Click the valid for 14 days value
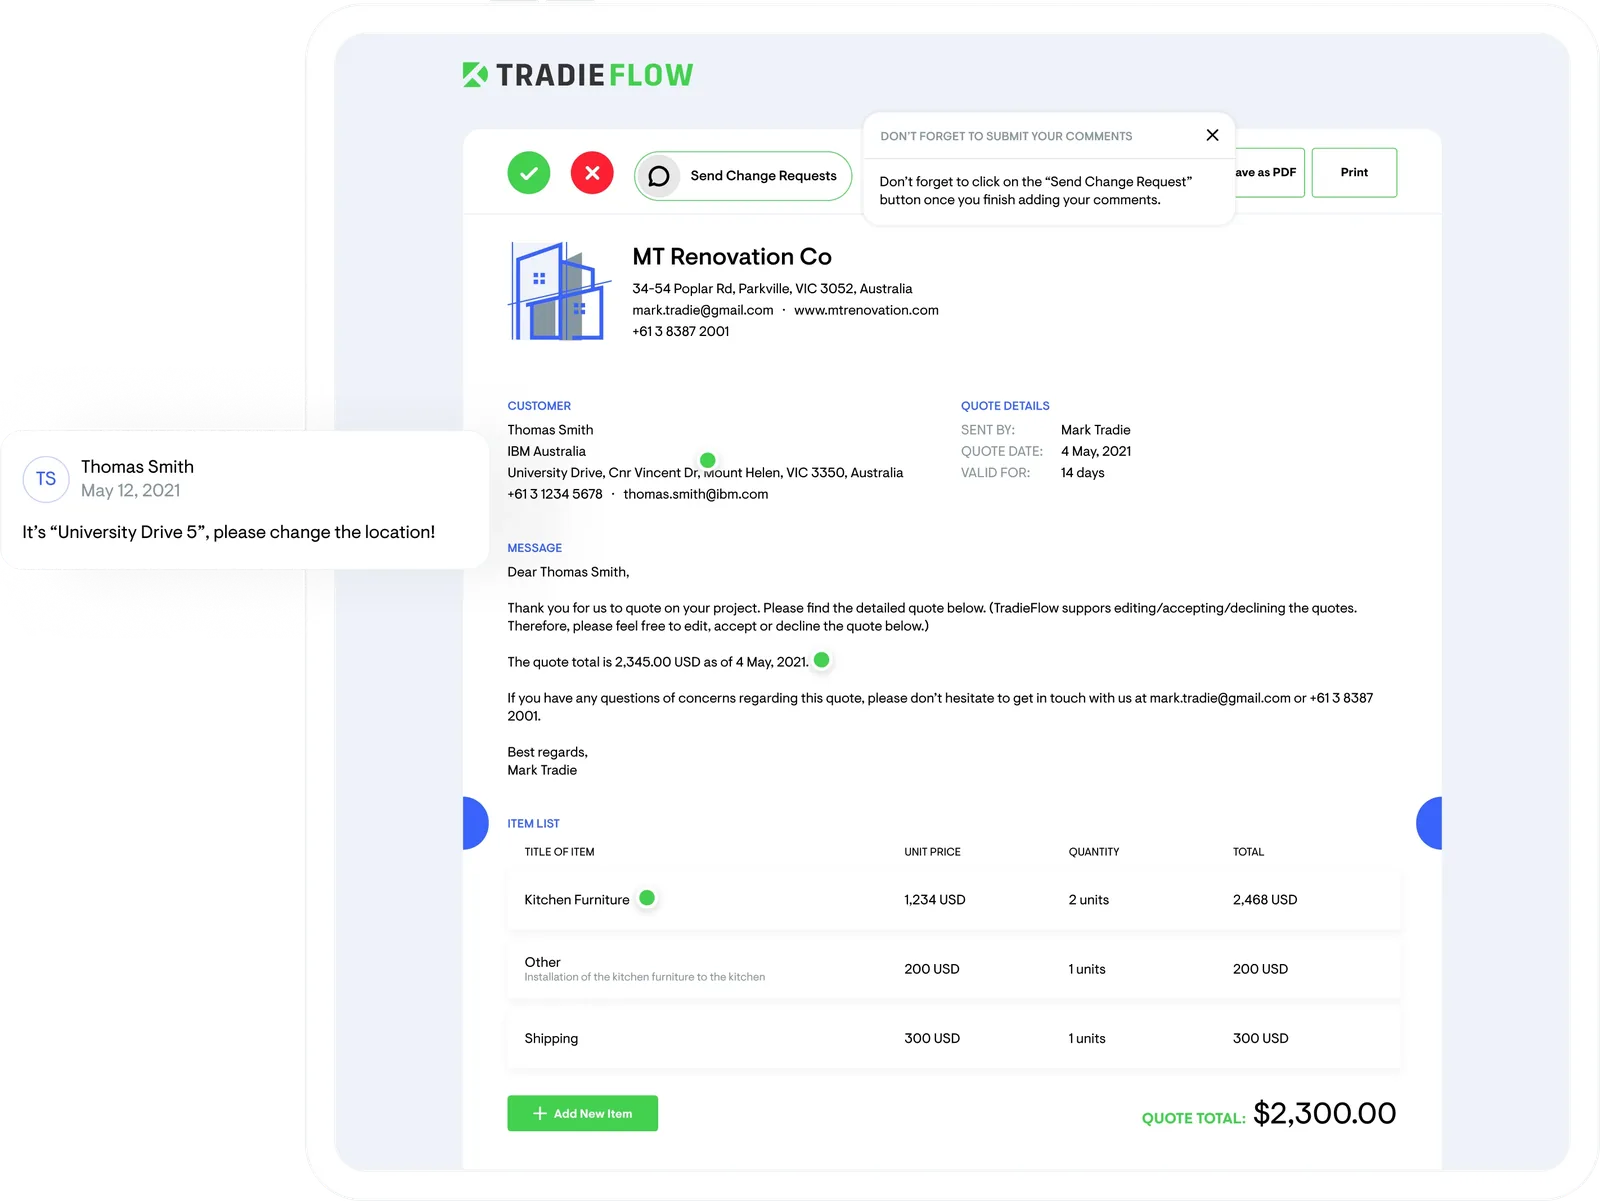This screenshot has height=1201, width=1600. tap(1083, 473)
